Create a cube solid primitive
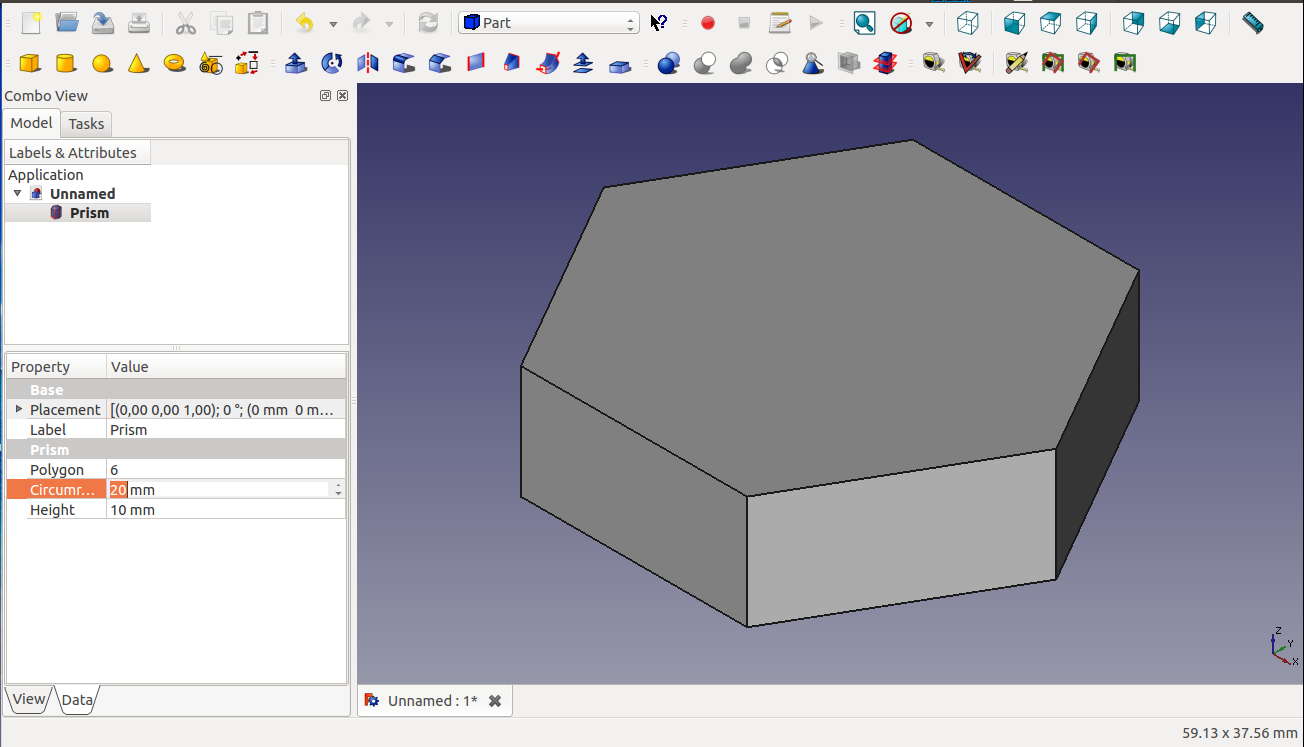This screenshot has width=1304, height=747. coord(30,64)
